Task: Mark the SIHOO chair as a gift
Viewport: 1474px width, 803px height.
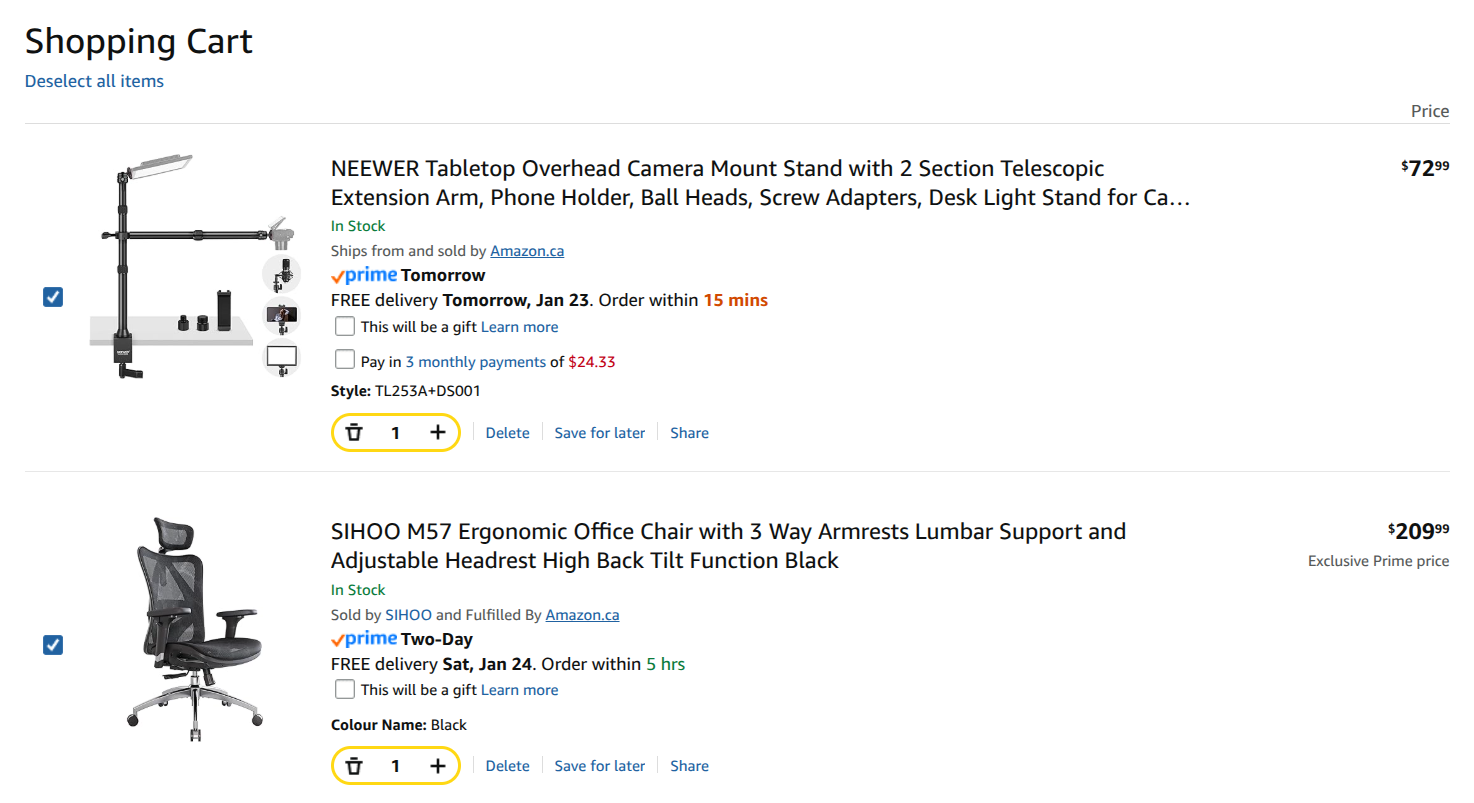Action: (345, 689)
